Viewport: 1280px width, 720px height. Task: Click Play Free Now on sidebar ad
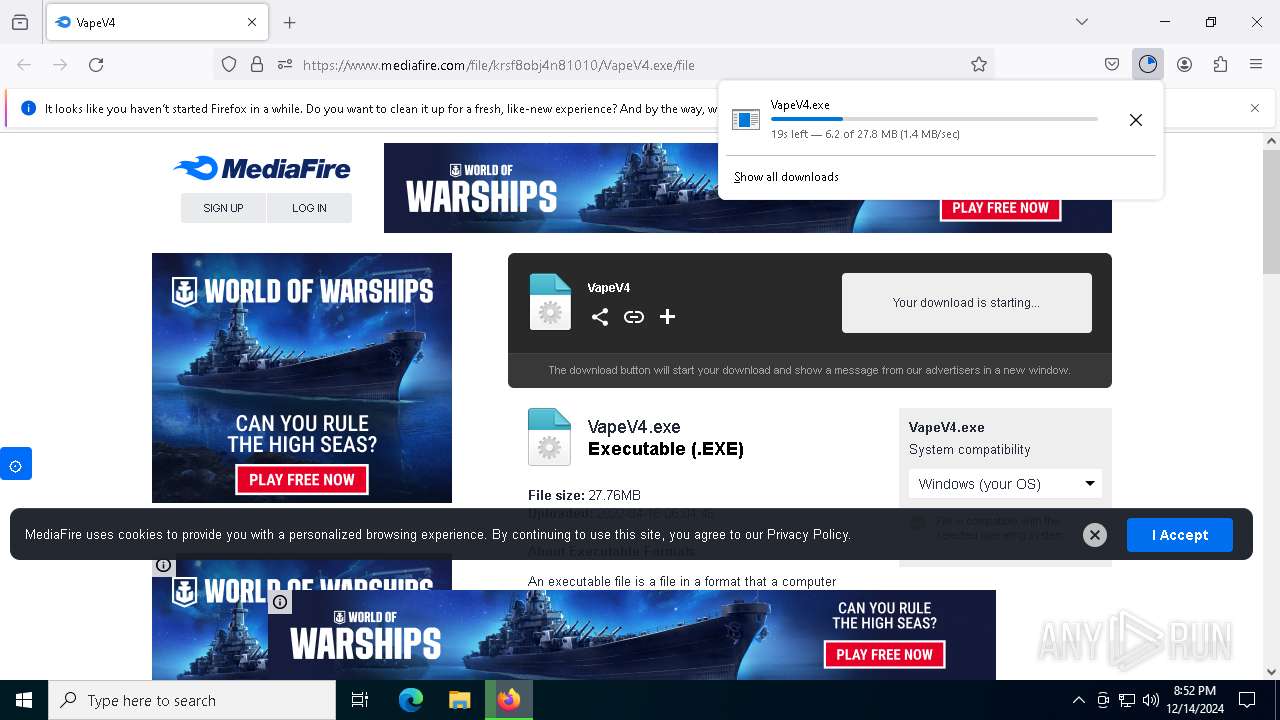coord(302,480)
